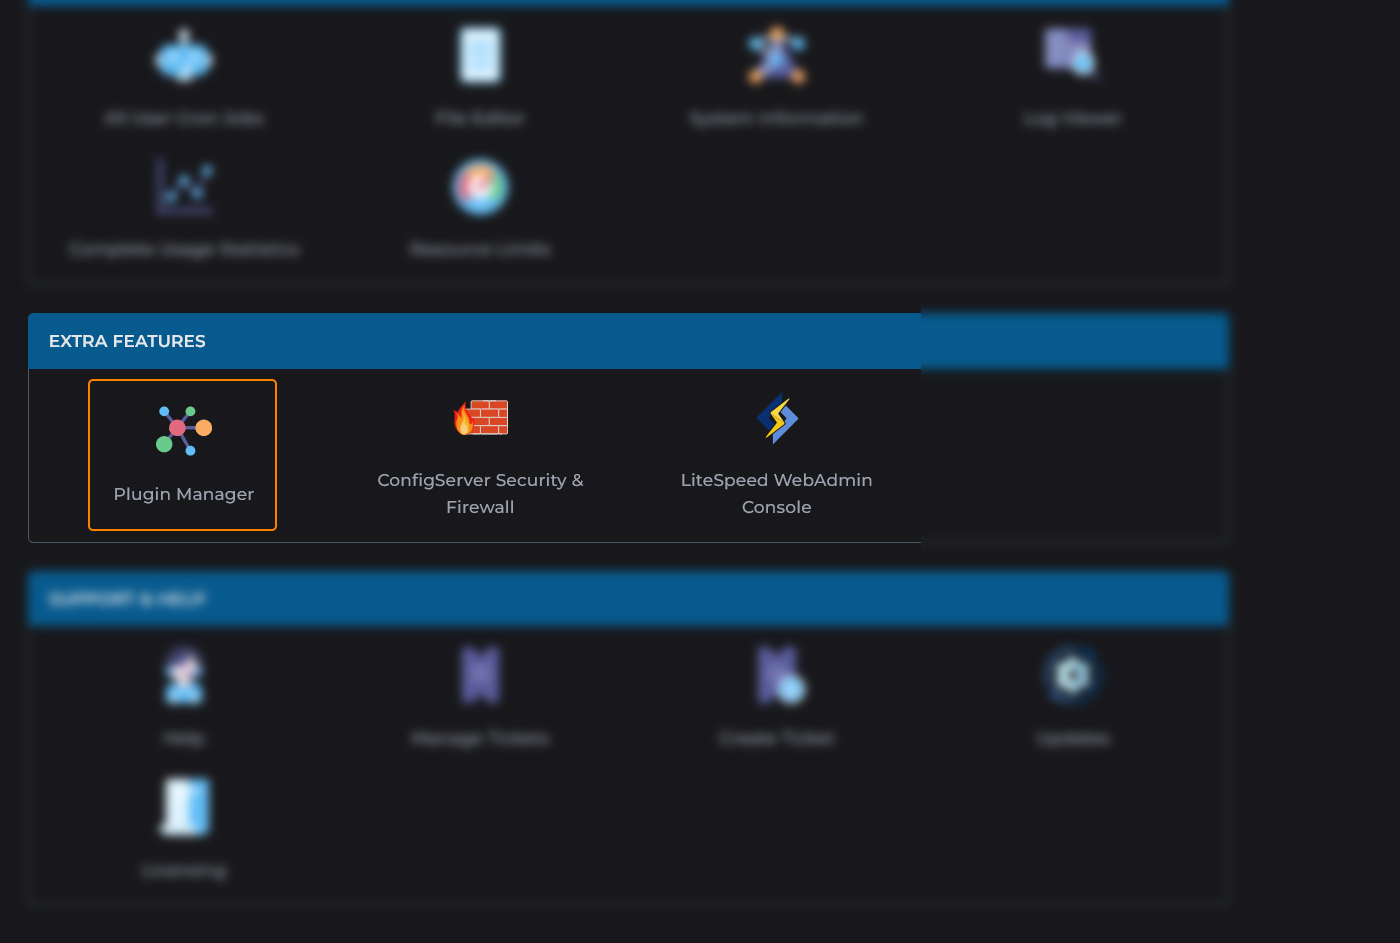Open the Licensing document icon
The image size is (1400, 943).
[x=185, y=806]
